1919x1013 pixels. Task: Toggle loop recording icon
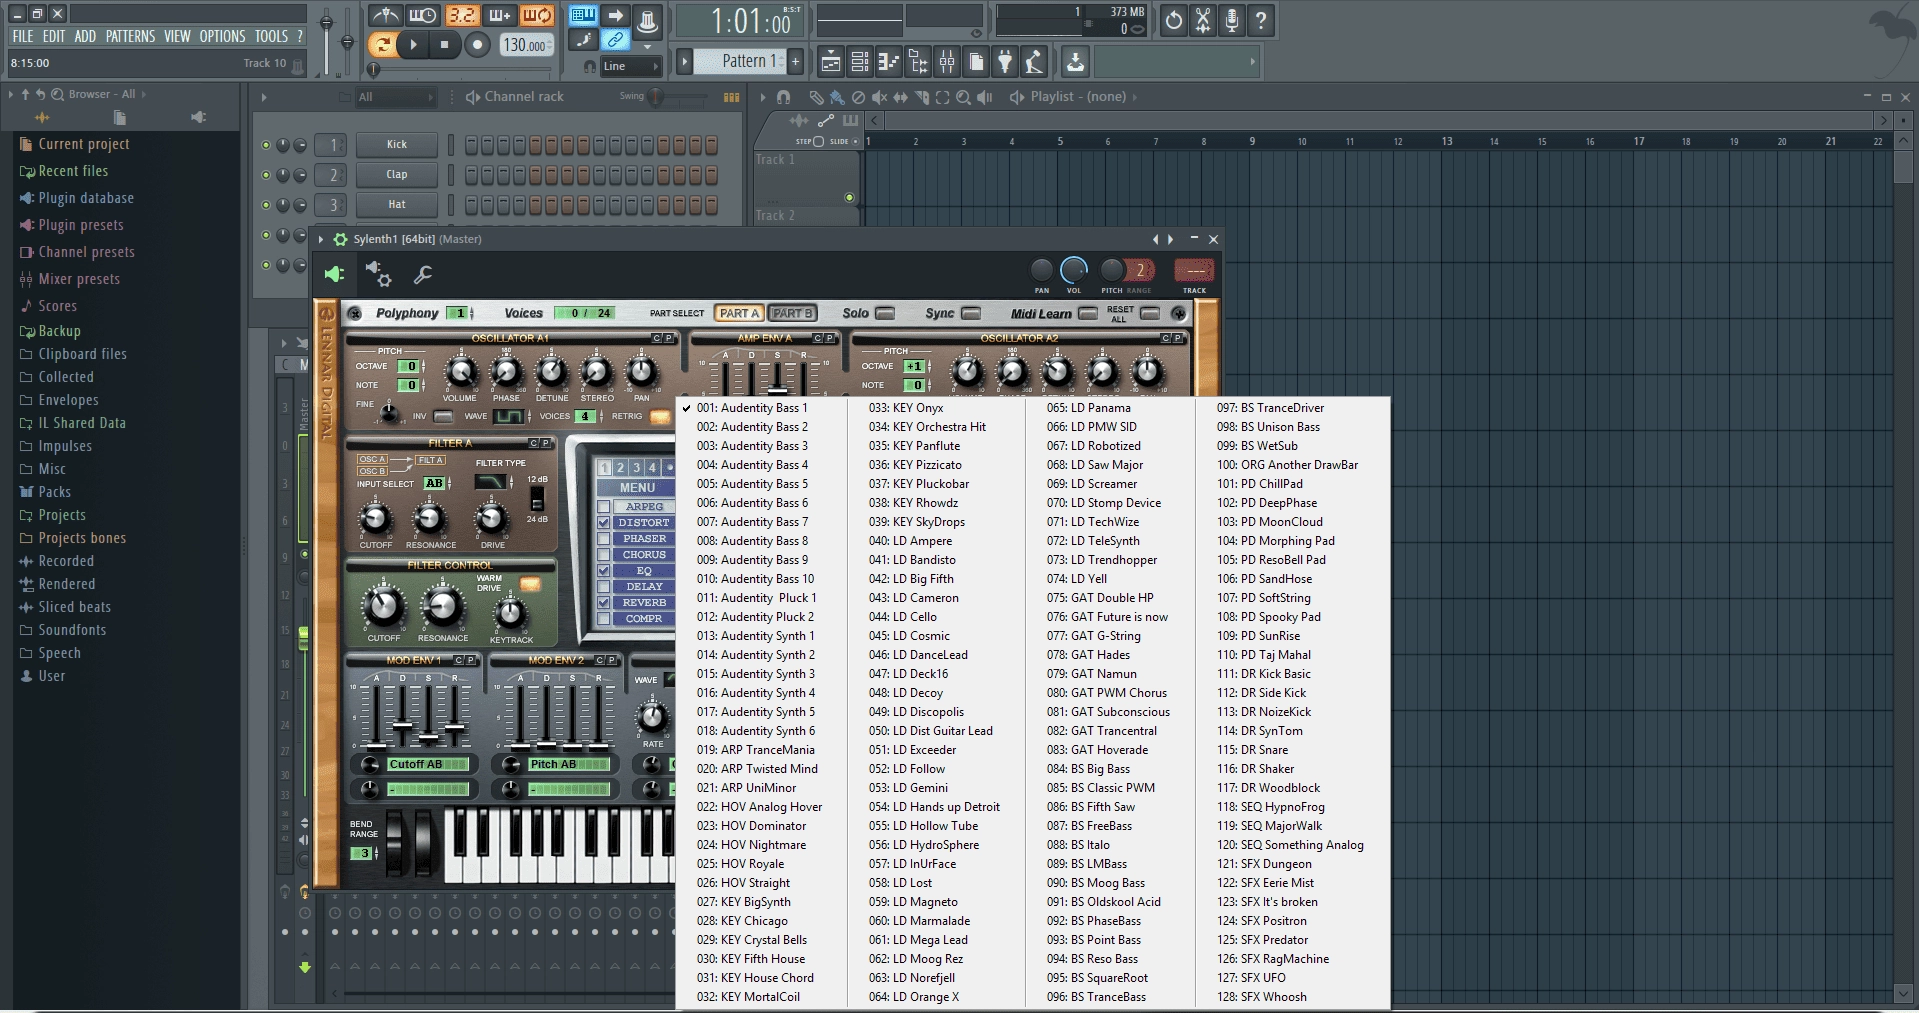(x=537, y=15)
